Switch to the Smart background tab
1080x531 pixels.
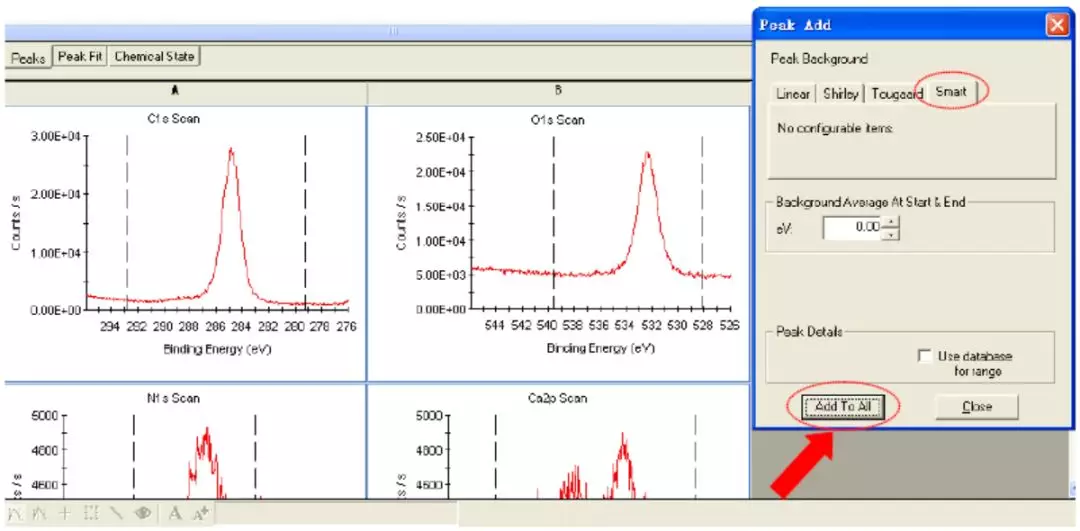pyautogui.click(x=950, y=93)
